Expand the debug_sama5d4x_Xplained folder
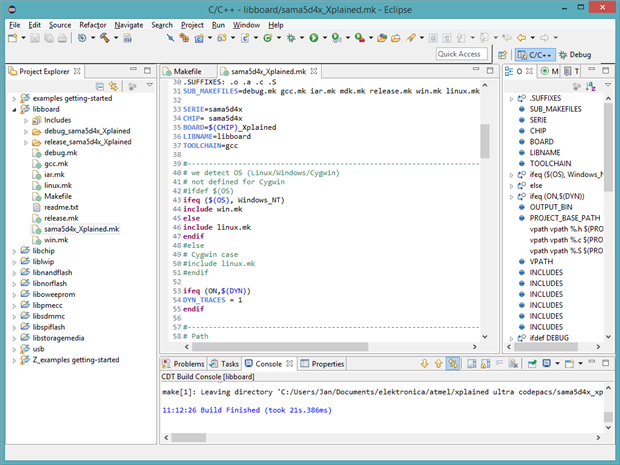 (x=25, y=131)
